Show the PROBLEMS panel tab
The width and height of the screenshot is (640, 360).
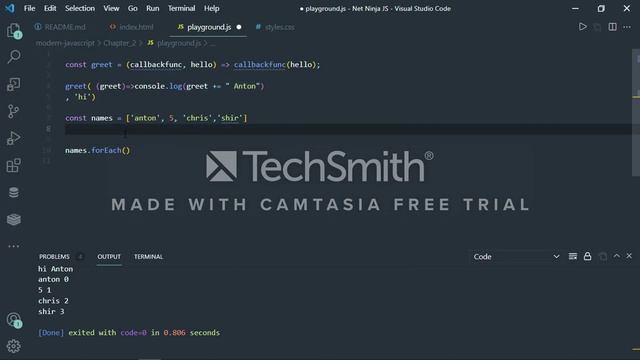54,256
